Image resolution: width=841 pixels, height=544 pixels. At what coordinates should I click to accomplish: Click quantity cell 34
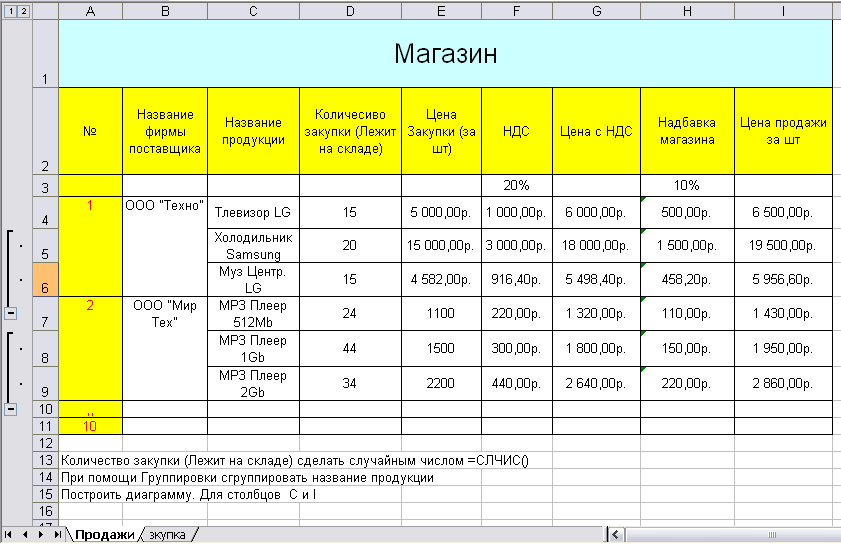(350, 384)
